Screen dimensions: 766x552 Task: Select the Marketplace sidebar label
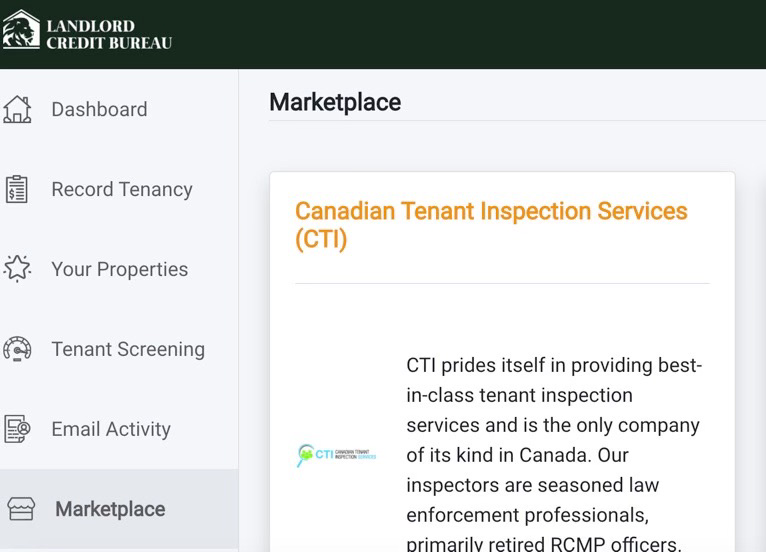pyautogui.click(x=110, y=509)
